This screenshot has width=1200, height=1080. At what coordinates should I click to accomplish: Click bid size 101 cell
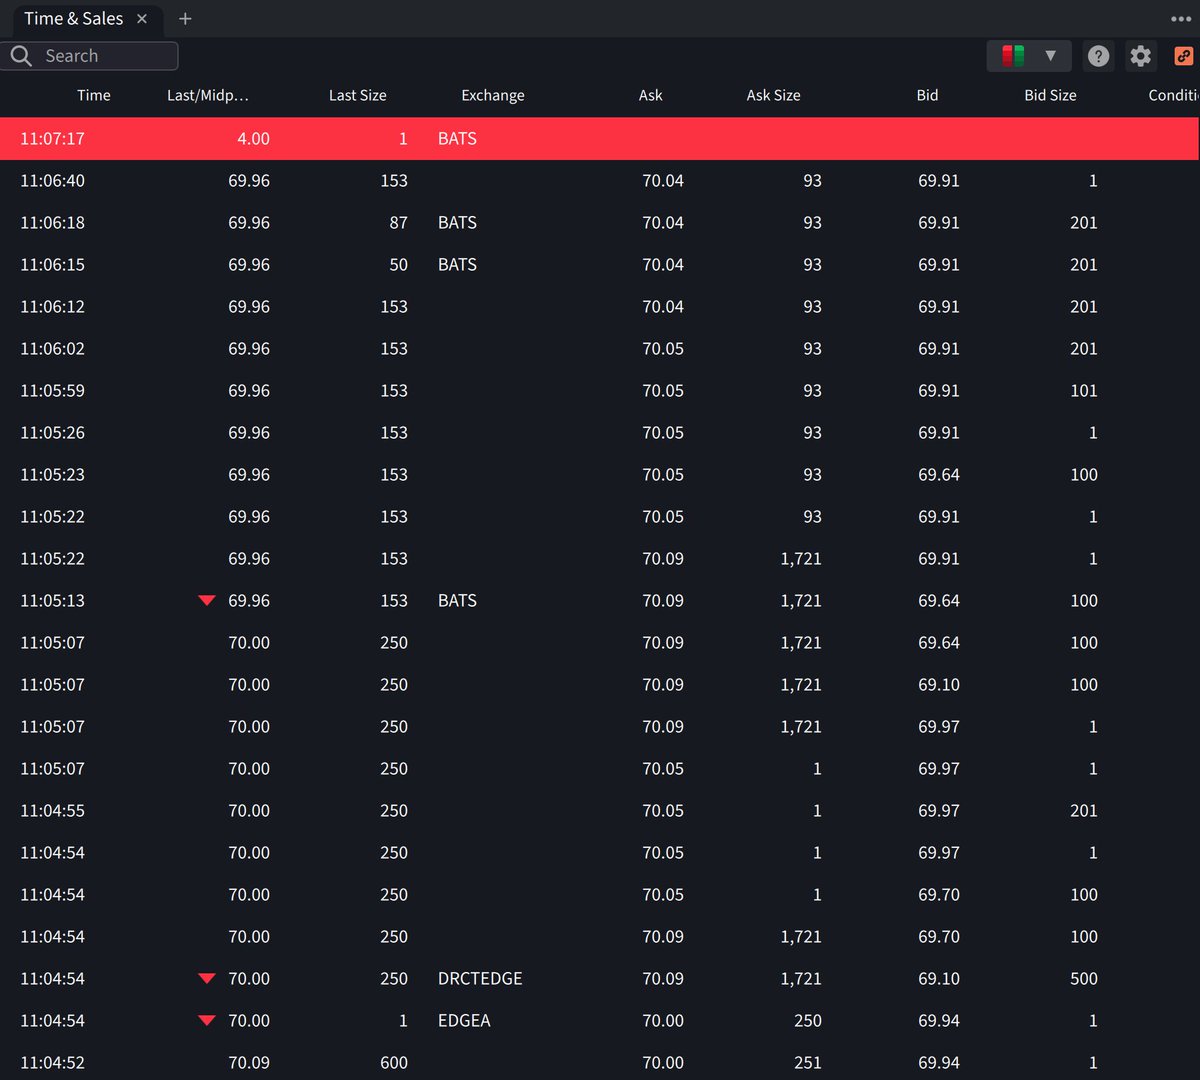tap(1084, 391)
